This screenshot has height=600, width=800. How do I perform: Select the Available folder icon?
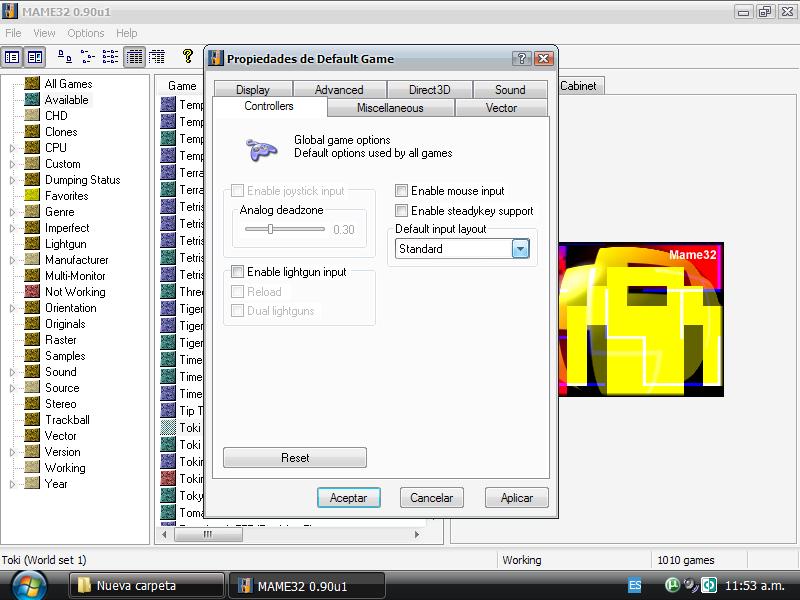point(32,99)
